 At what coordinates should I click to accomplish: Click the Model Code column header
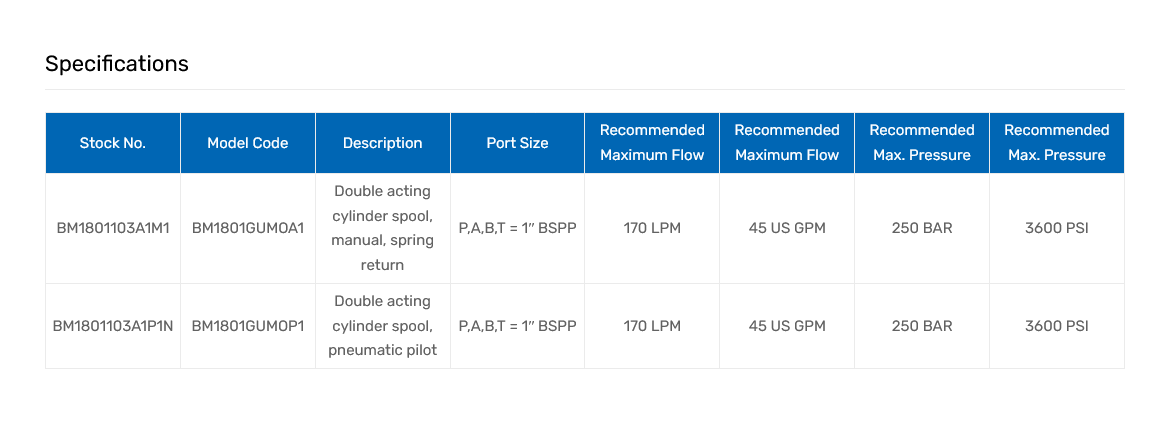(248, 143)
